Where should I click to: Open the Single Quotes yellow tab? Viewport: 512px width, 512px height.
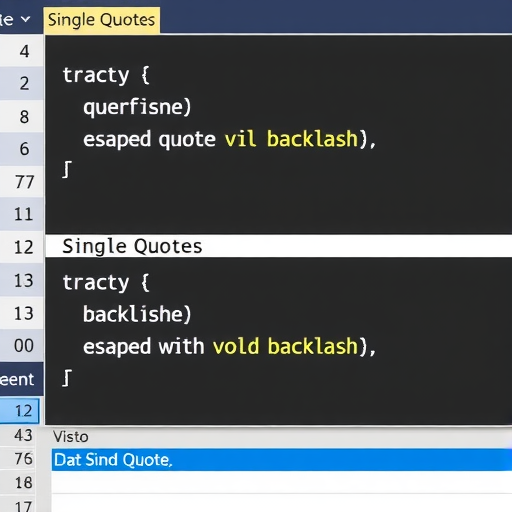(101, 21)
